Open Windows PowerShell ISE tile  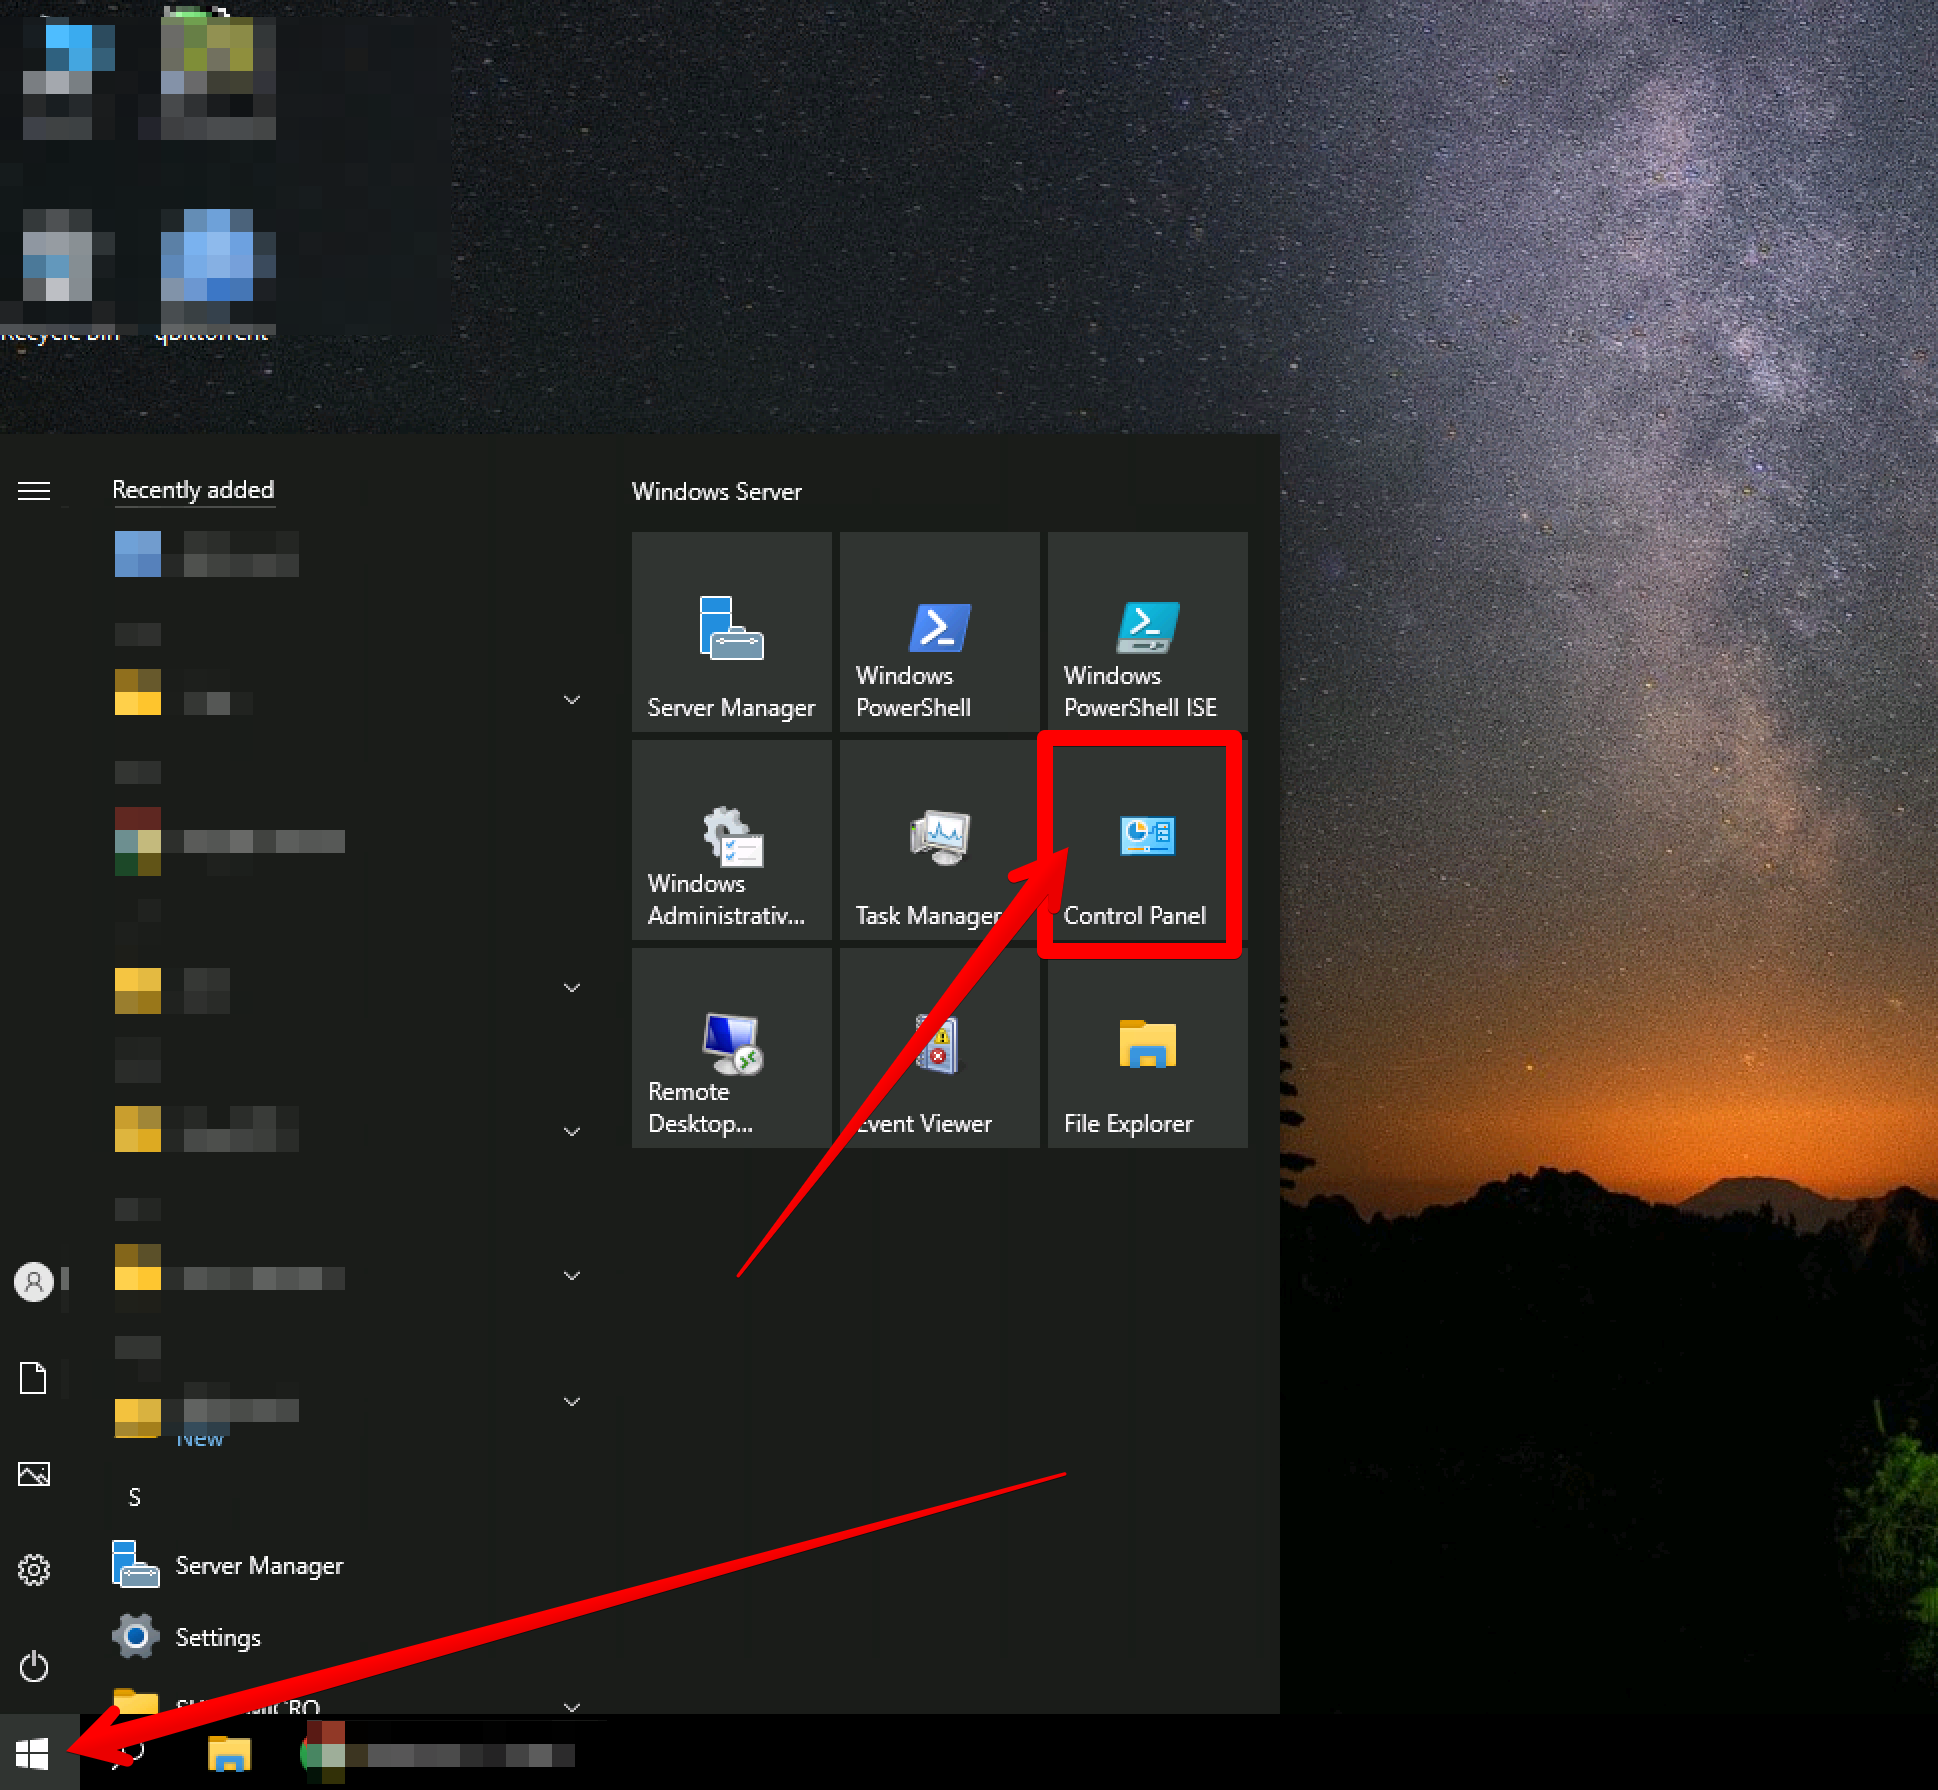coord(1147,632)
